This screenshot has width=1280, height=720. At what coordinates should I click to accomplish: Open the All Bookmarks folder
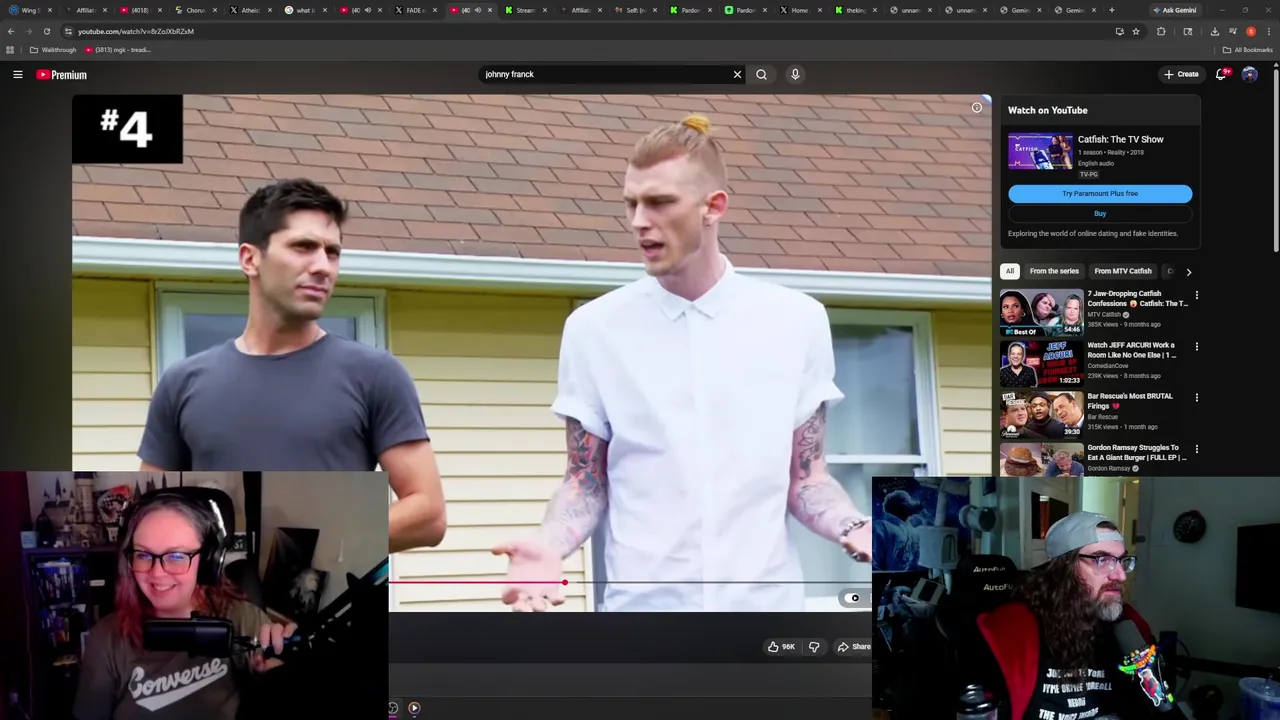click(x=1247, y=50)
